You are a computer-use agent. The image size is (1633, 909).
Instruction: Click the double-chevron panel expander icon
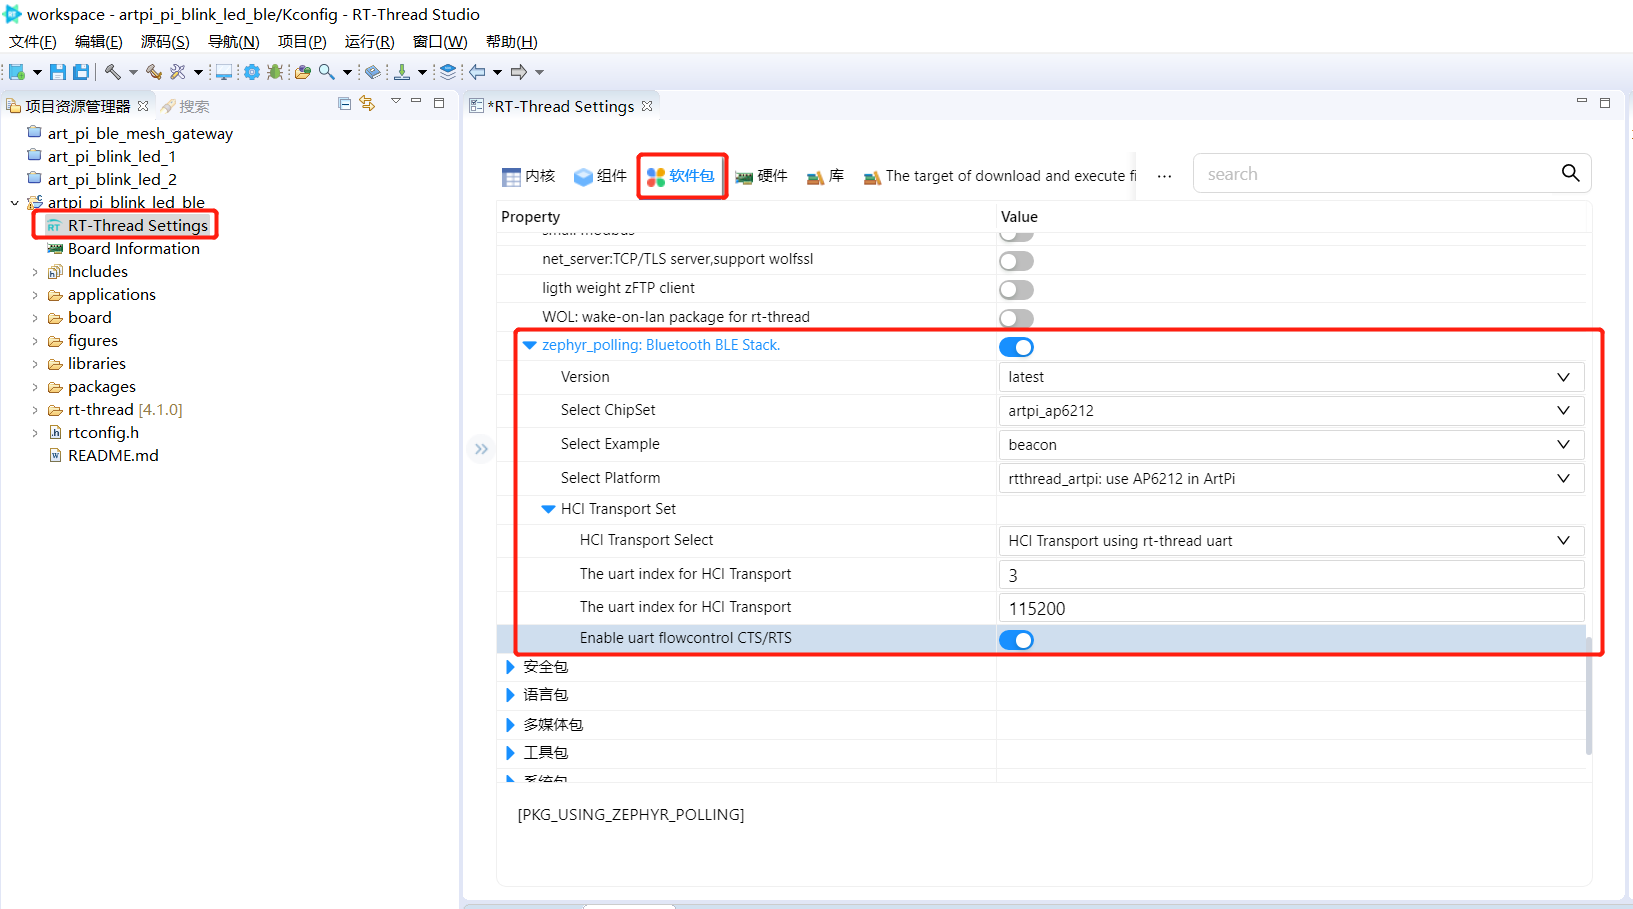[481, 449]
